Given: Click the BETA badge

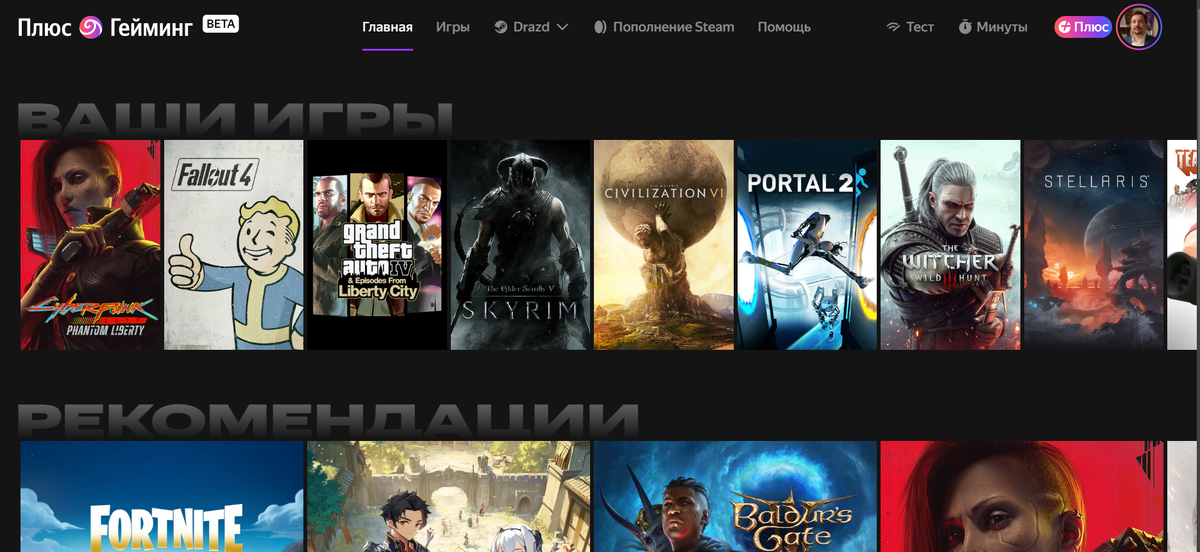Looking at the screenshot, I should 221,23.
